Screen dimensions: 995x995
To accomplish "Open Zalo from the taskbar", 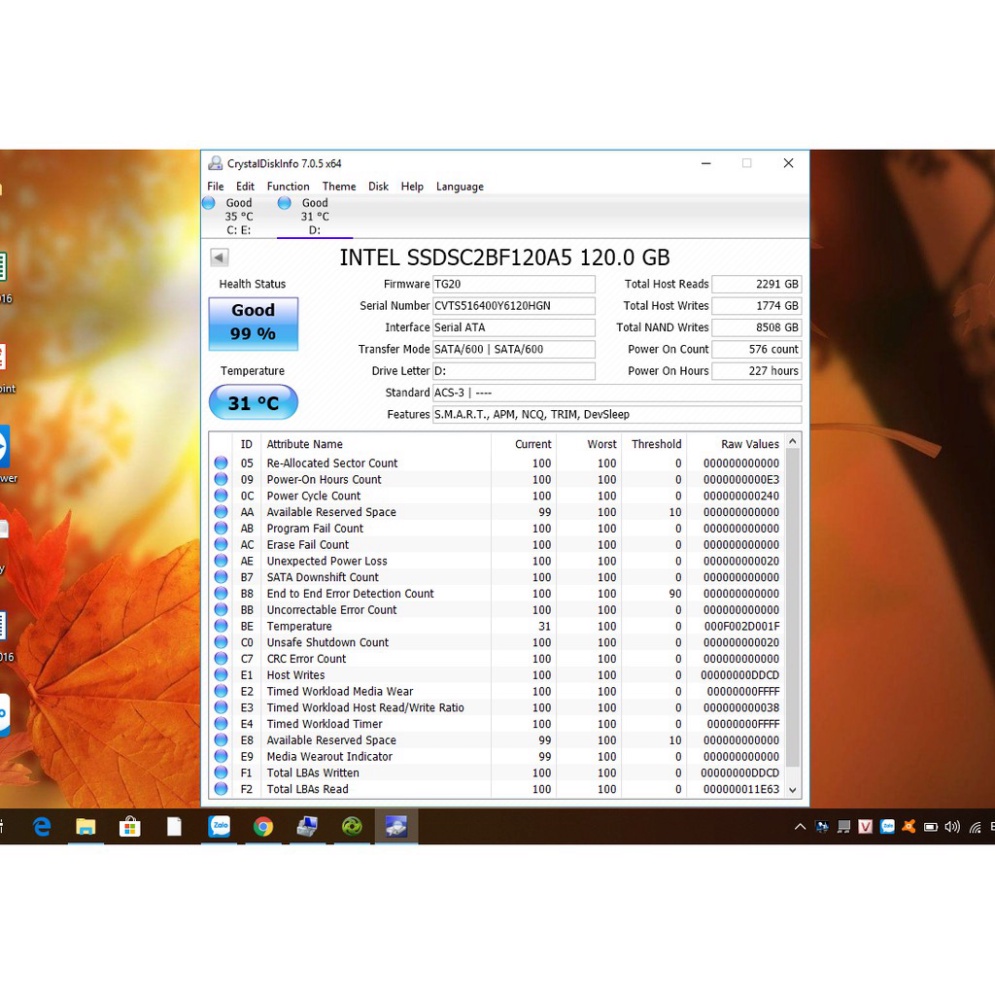I will (219, 826).
